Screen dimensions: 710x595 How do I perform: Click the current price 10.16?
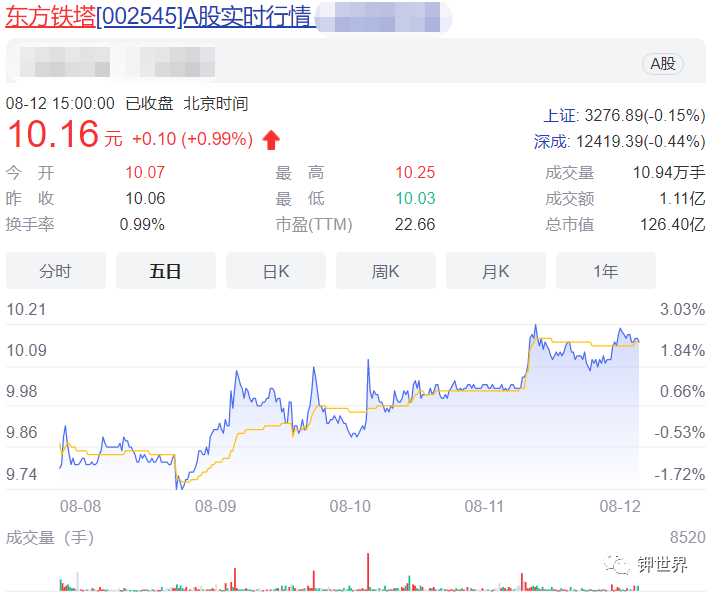coord(53,134)
